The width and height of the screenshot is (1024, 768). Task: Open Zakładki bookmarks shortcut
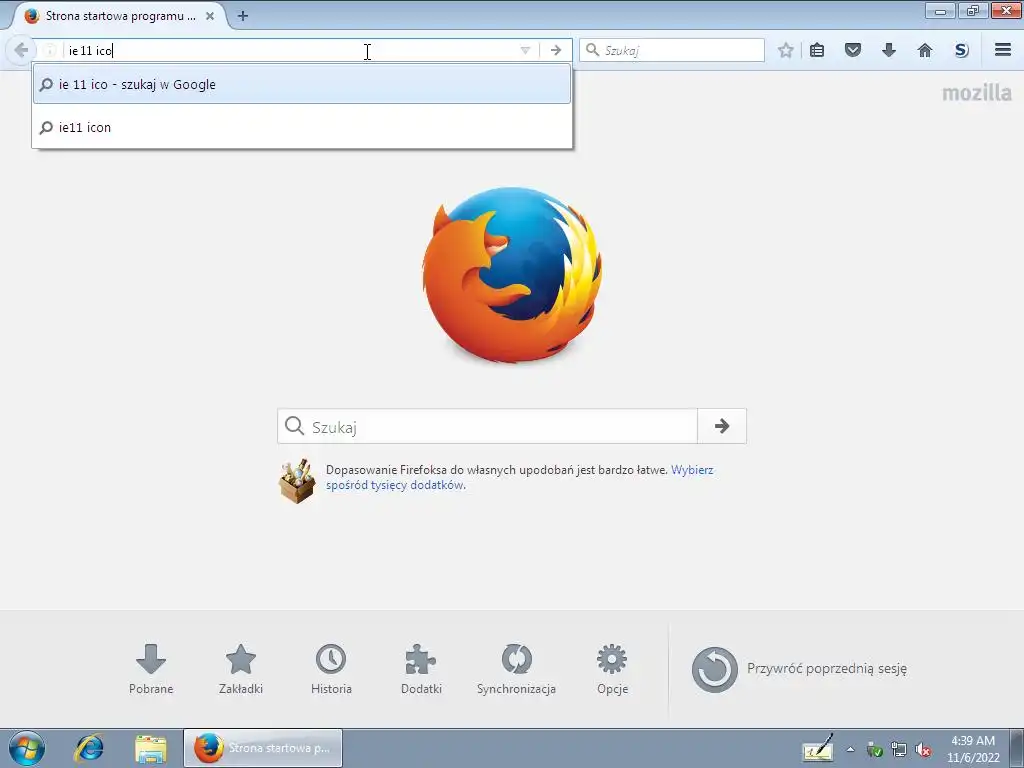point(241,669)
